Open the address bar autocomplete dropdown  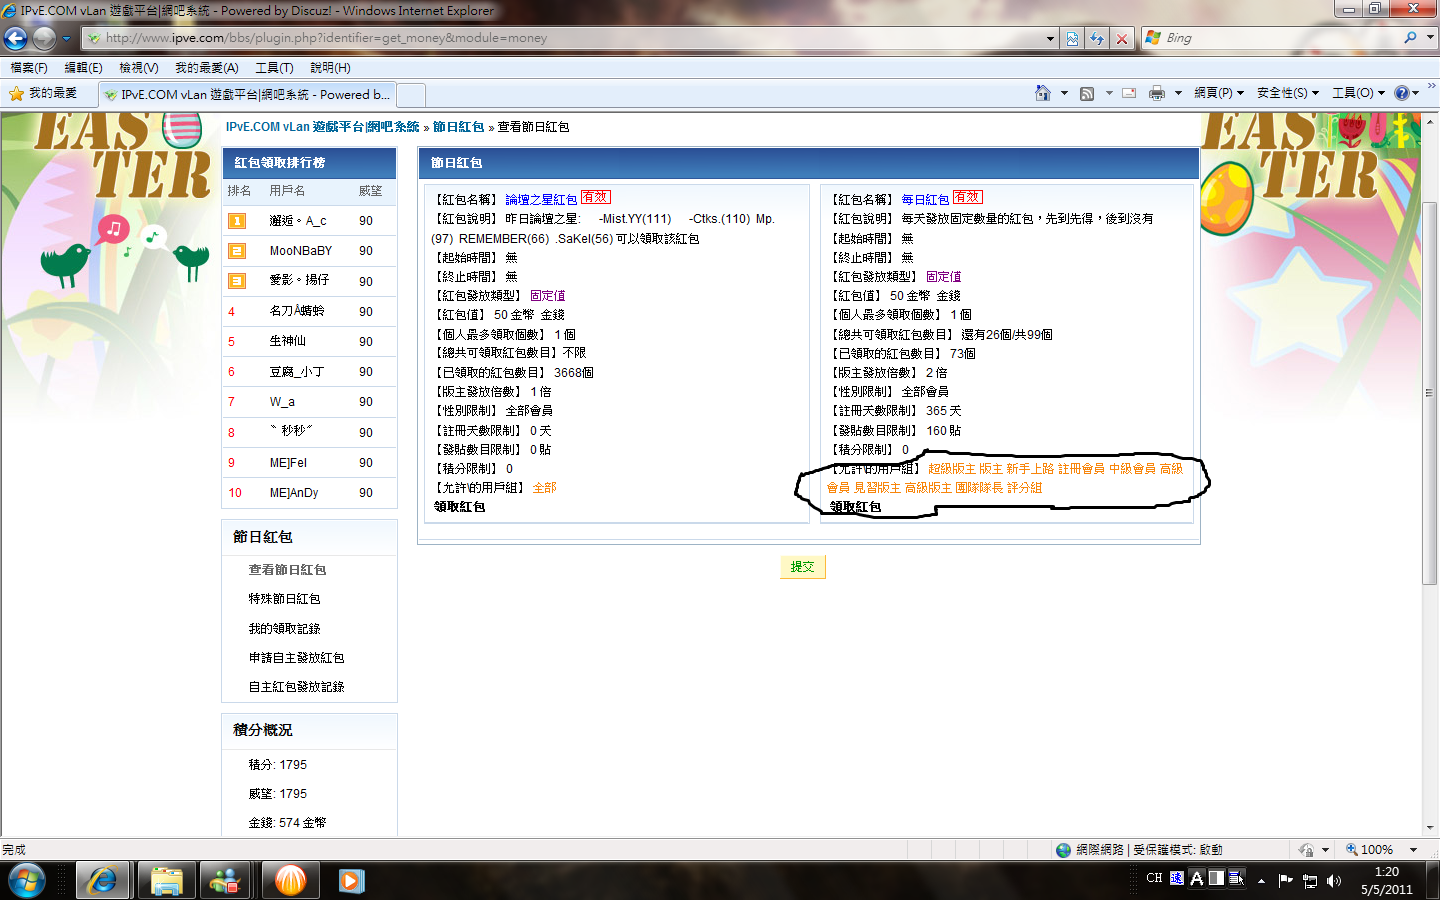click(1050, 38)
